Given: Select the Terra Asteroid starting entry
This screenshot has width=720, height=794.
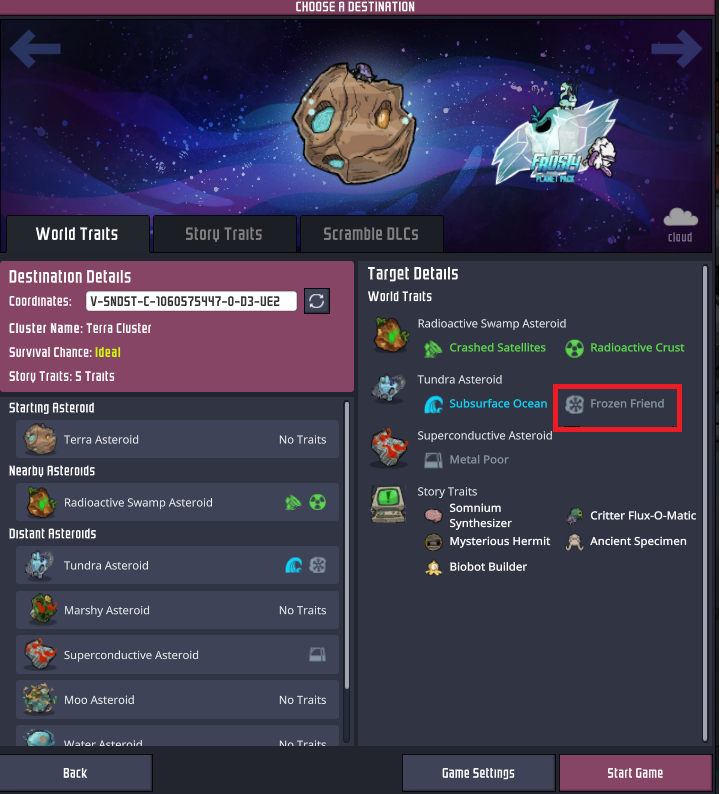Looking at the screenshot, I should (x=177, y=439).
